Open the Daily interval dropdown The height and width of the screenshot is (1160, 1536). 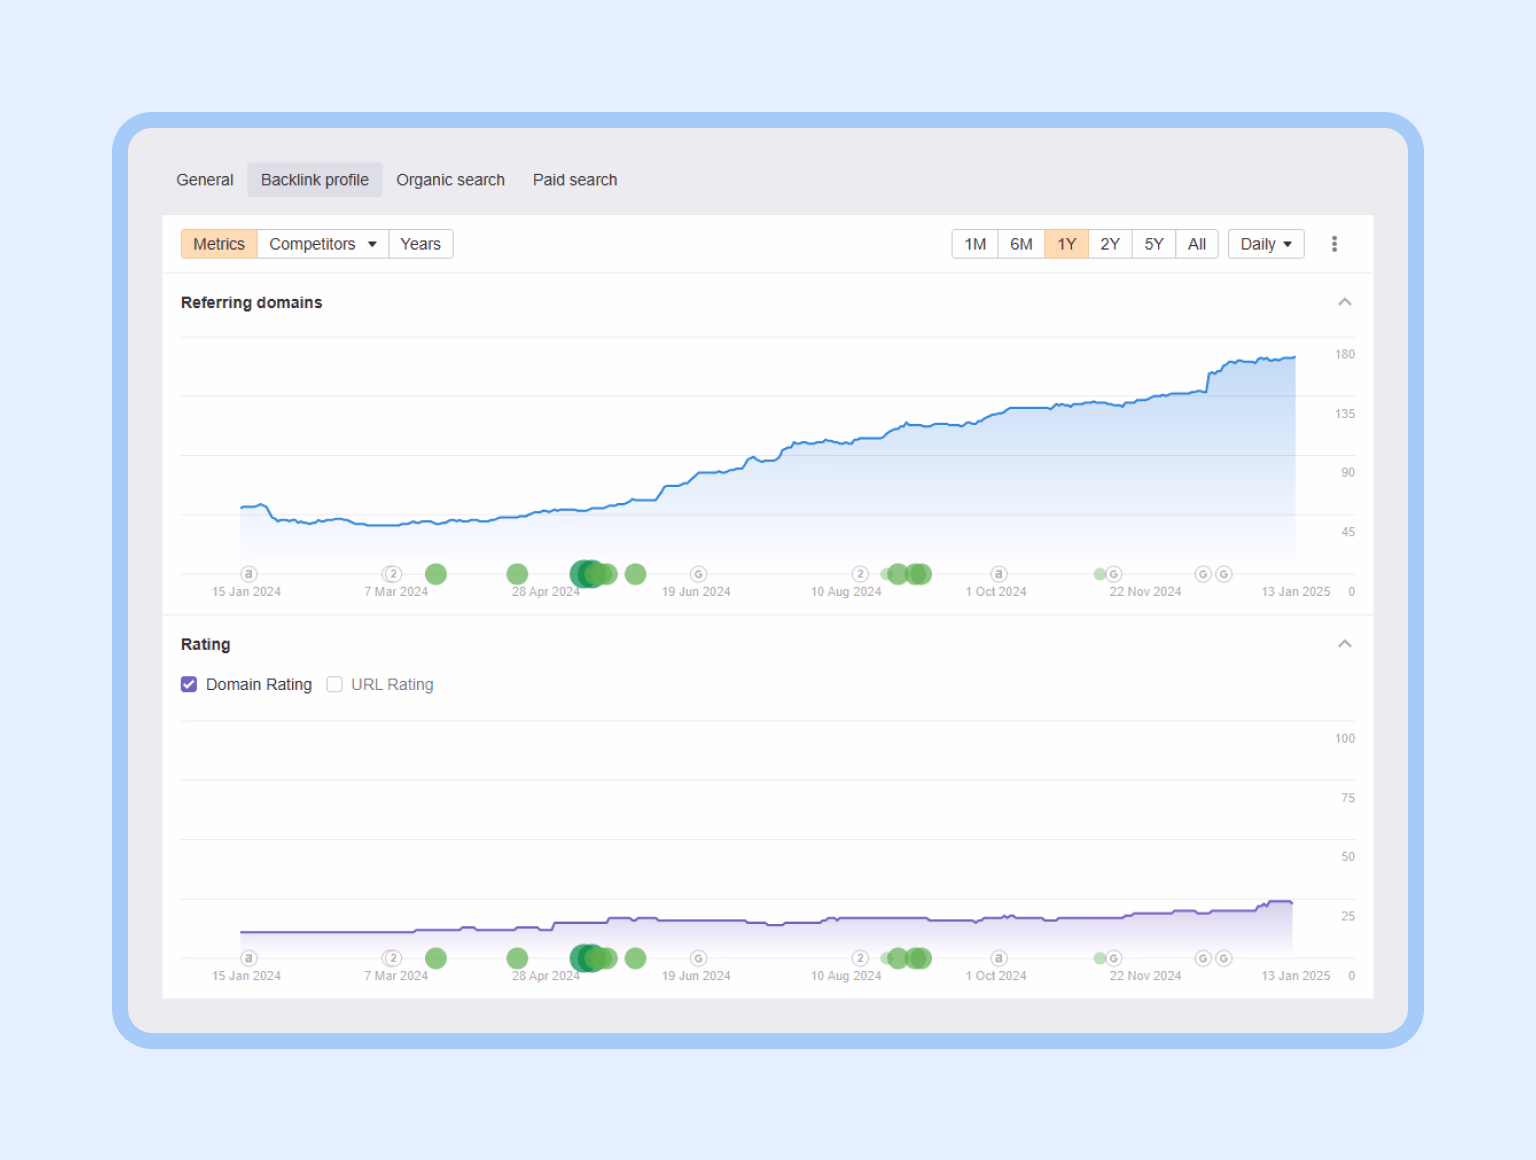tap(1266, 244)
